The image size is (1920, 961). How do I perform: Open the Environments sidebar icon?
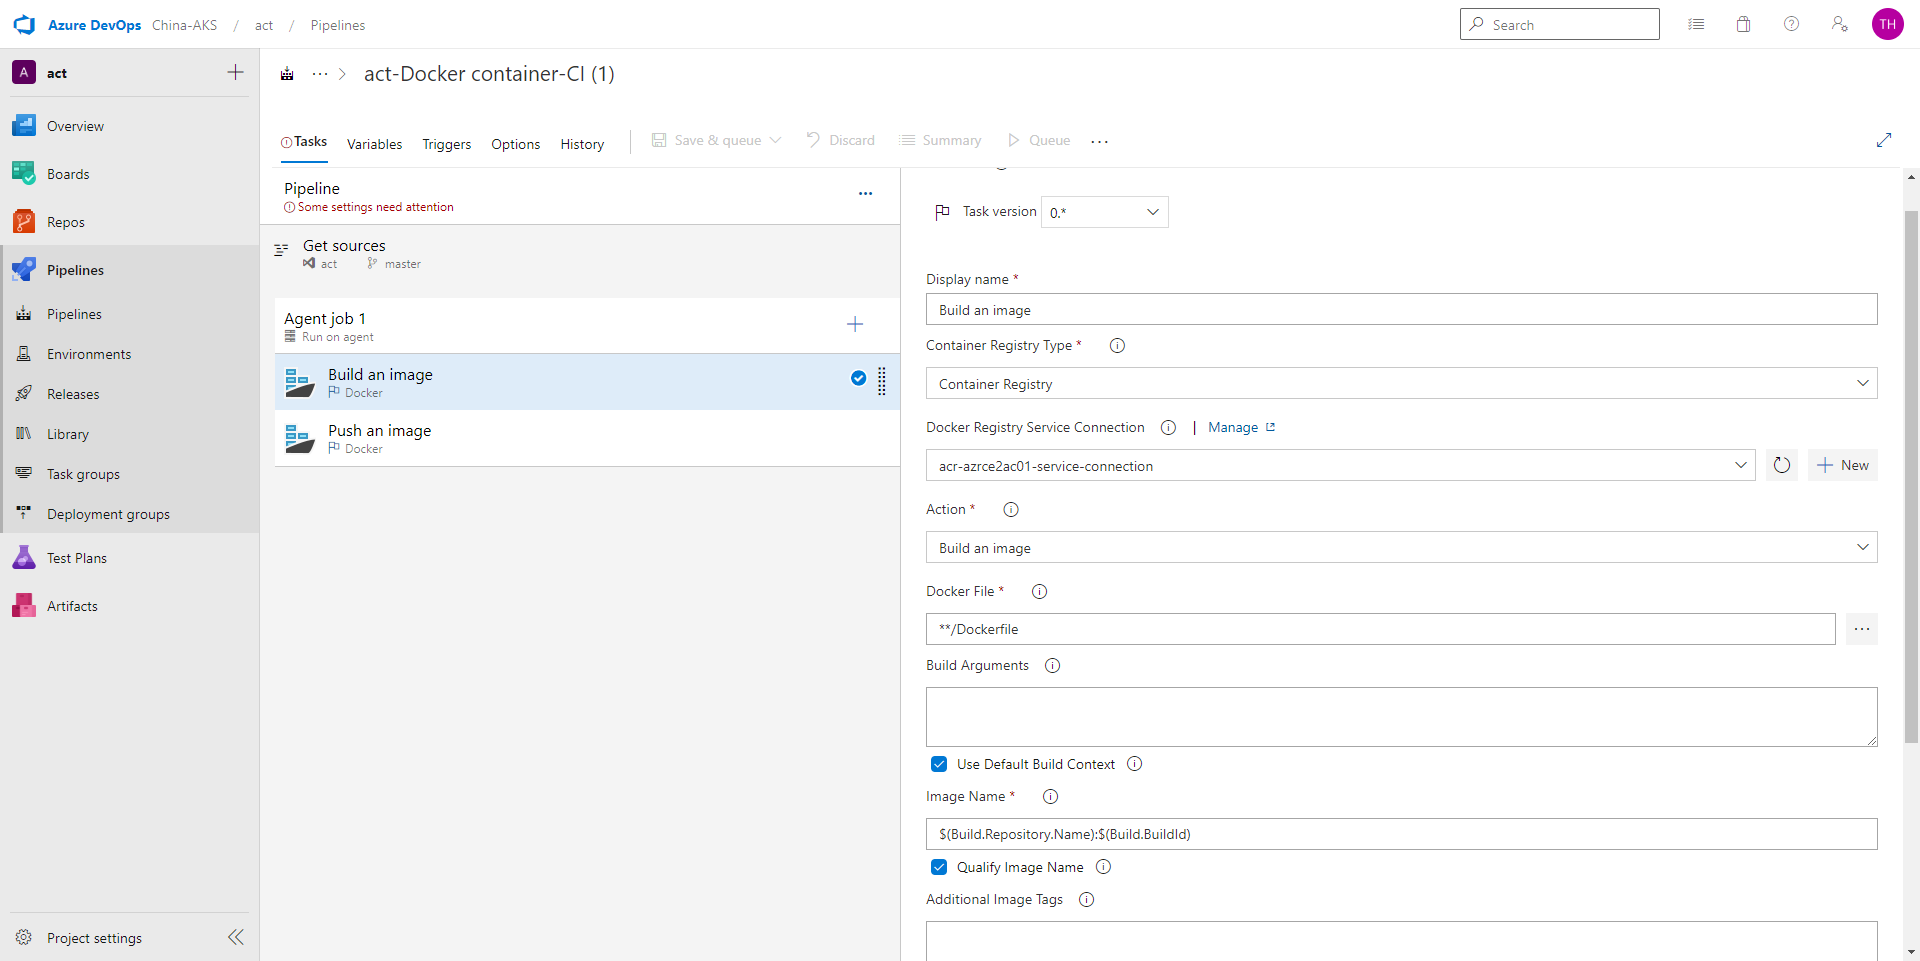(24, 354)
